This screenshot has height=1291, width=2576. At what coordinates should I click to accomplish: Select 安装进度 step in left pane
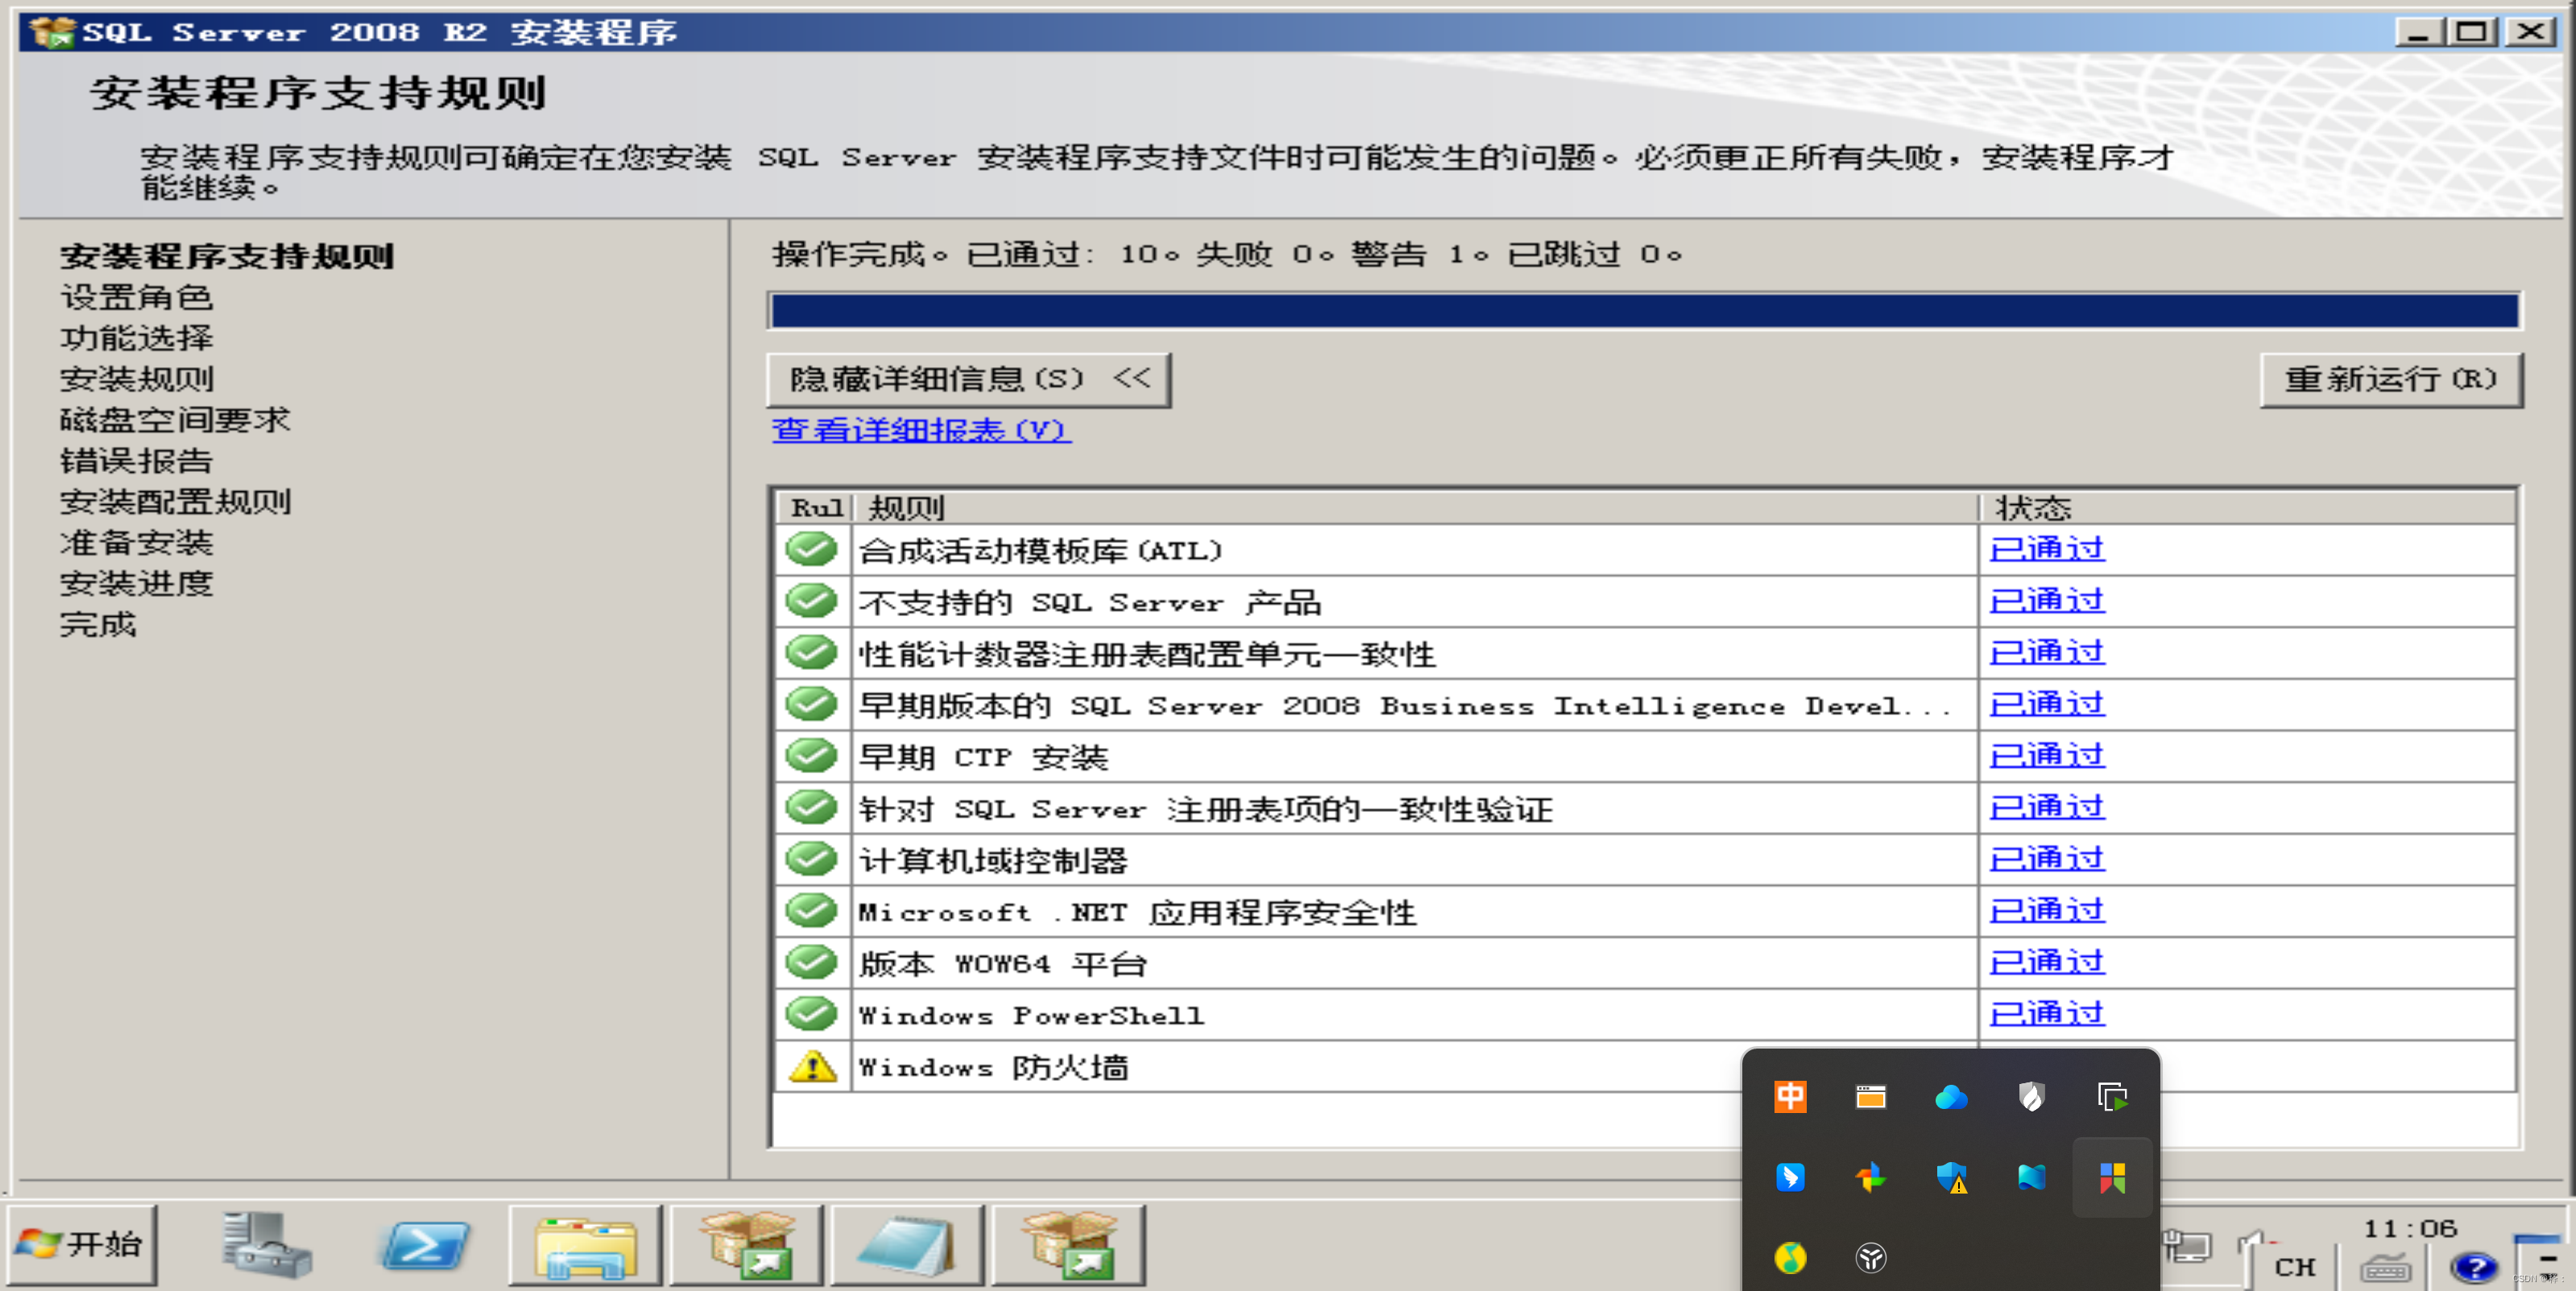pyautogui.click(x=136, y=584)
